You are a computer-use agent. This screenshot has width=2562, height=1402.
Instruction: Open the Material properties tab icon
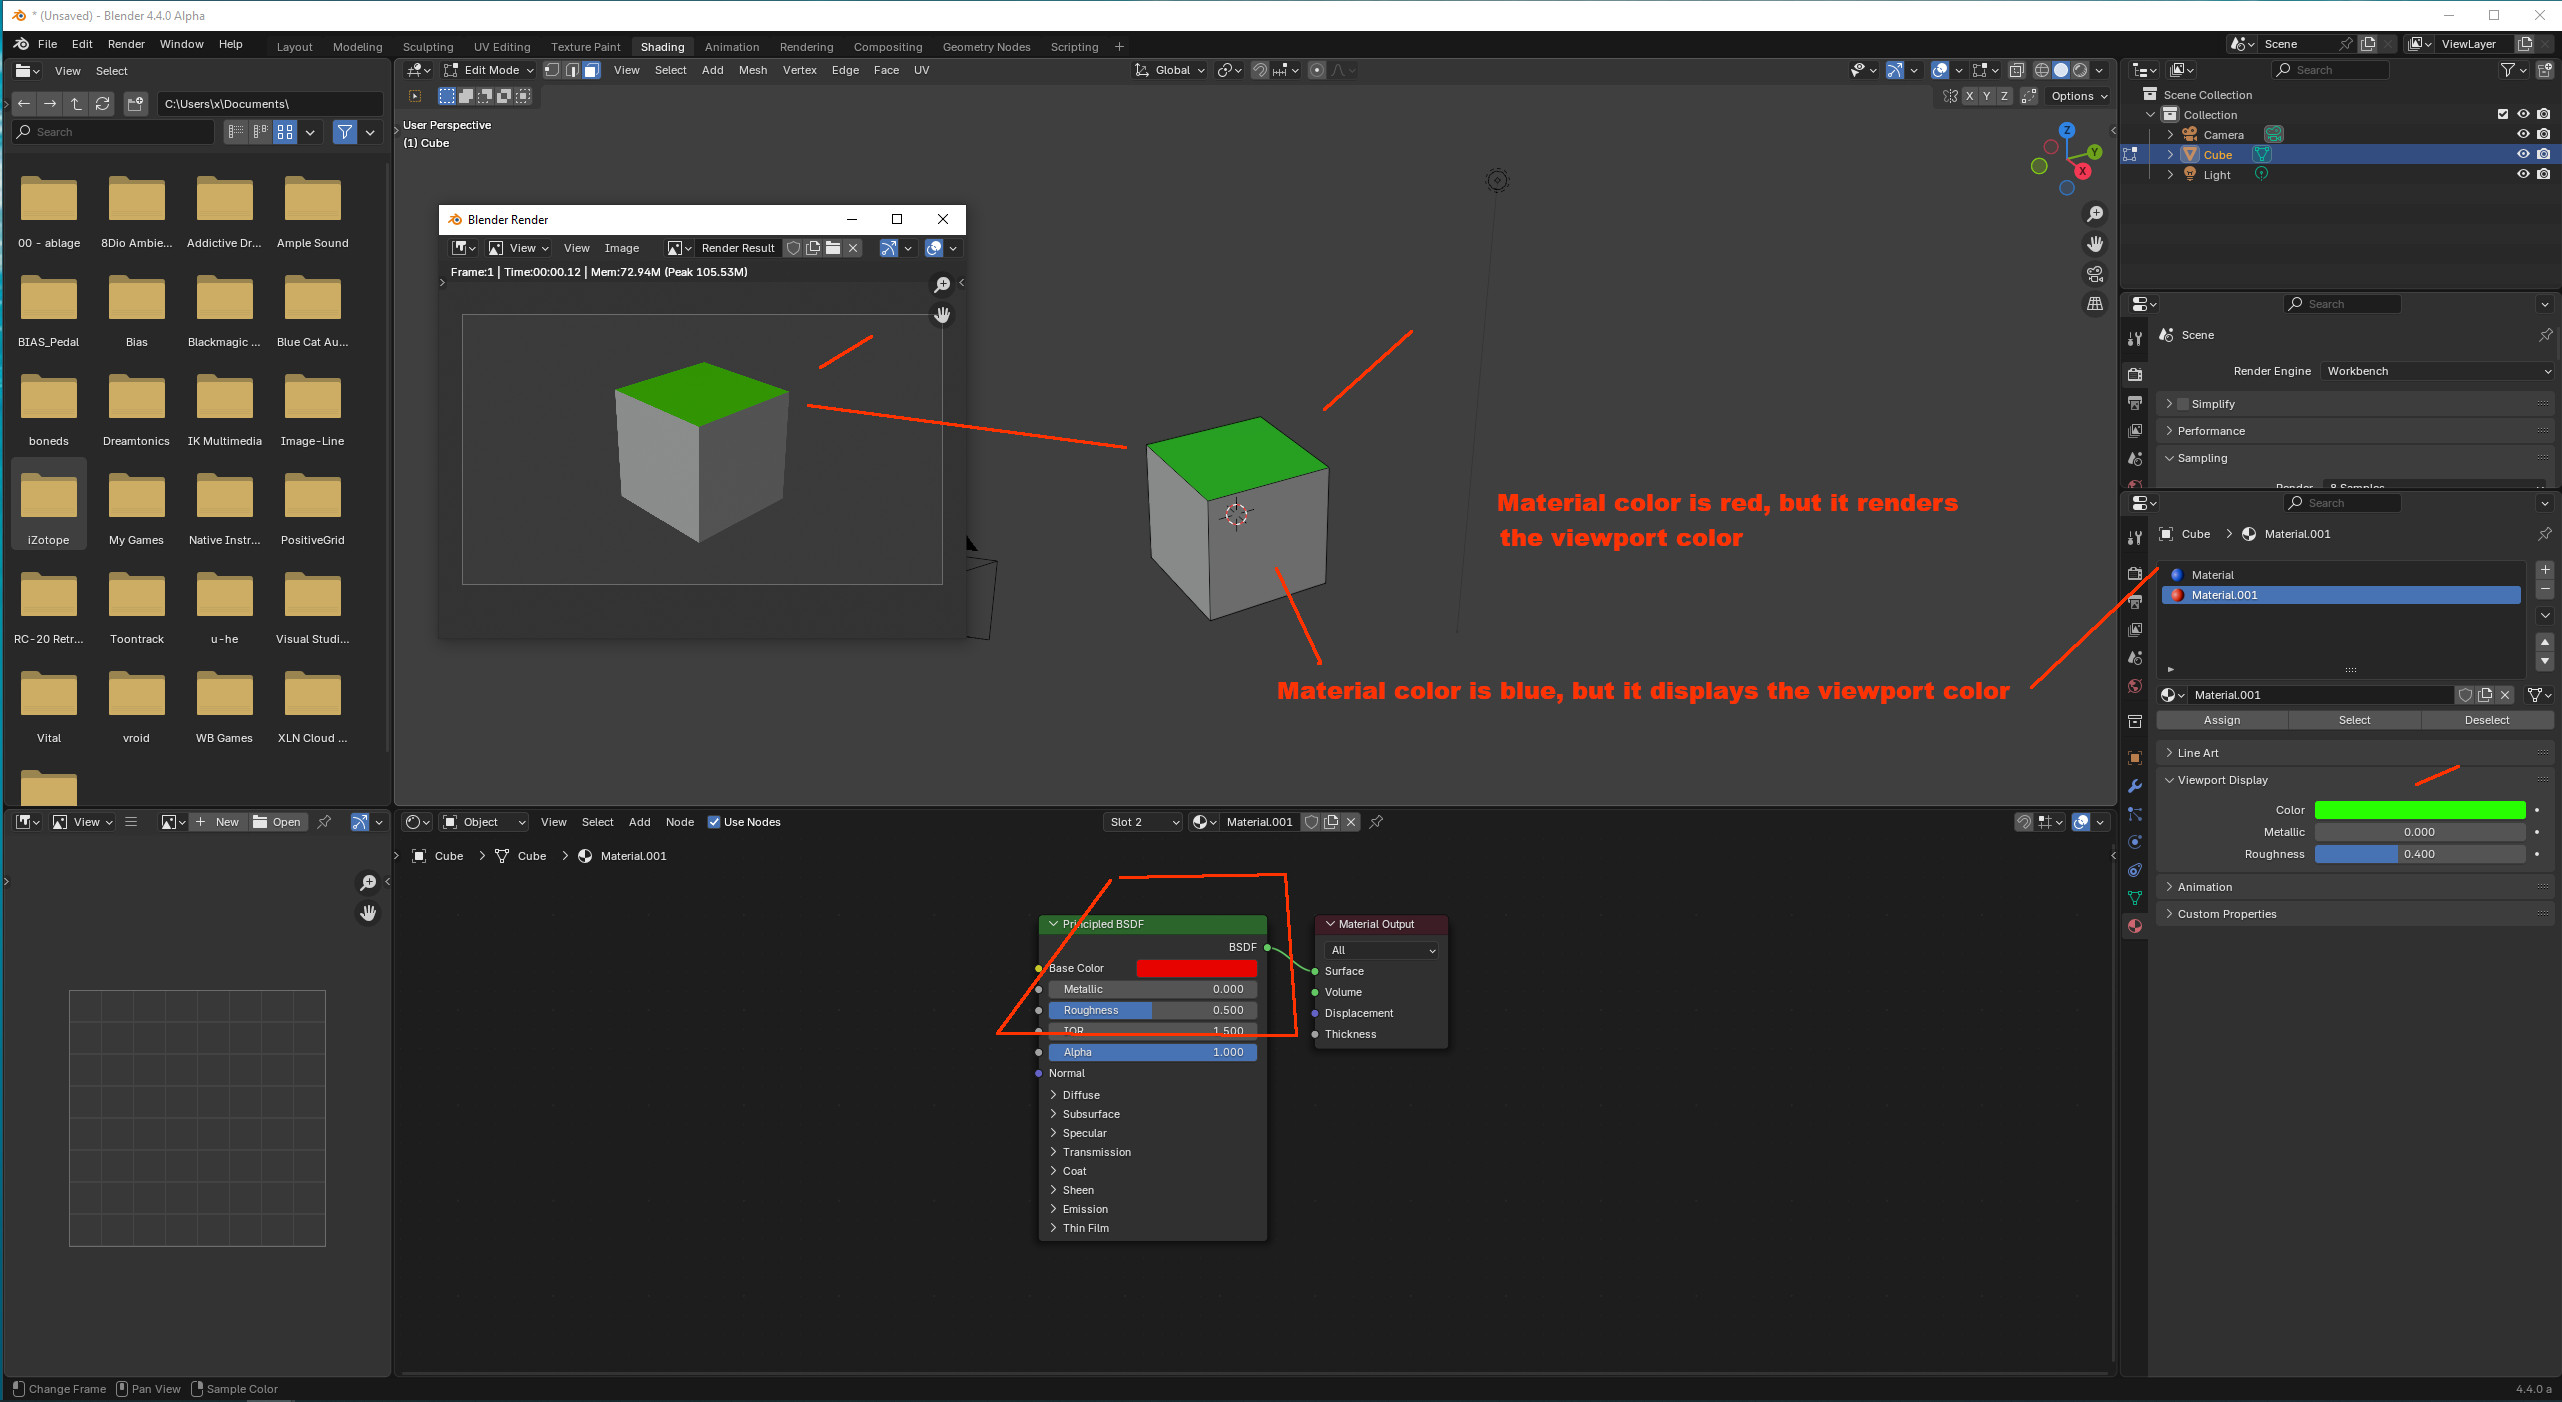click(2135, 926)
